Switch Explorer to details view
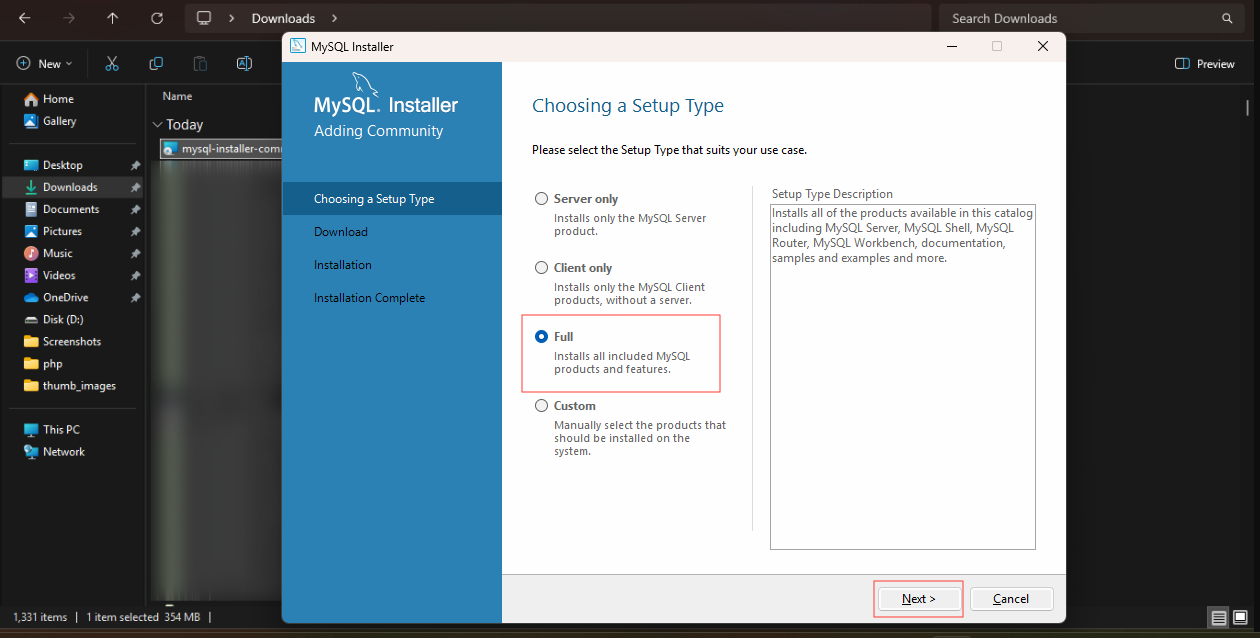The image size is (1260, 638). click(x=1218, y=618)
